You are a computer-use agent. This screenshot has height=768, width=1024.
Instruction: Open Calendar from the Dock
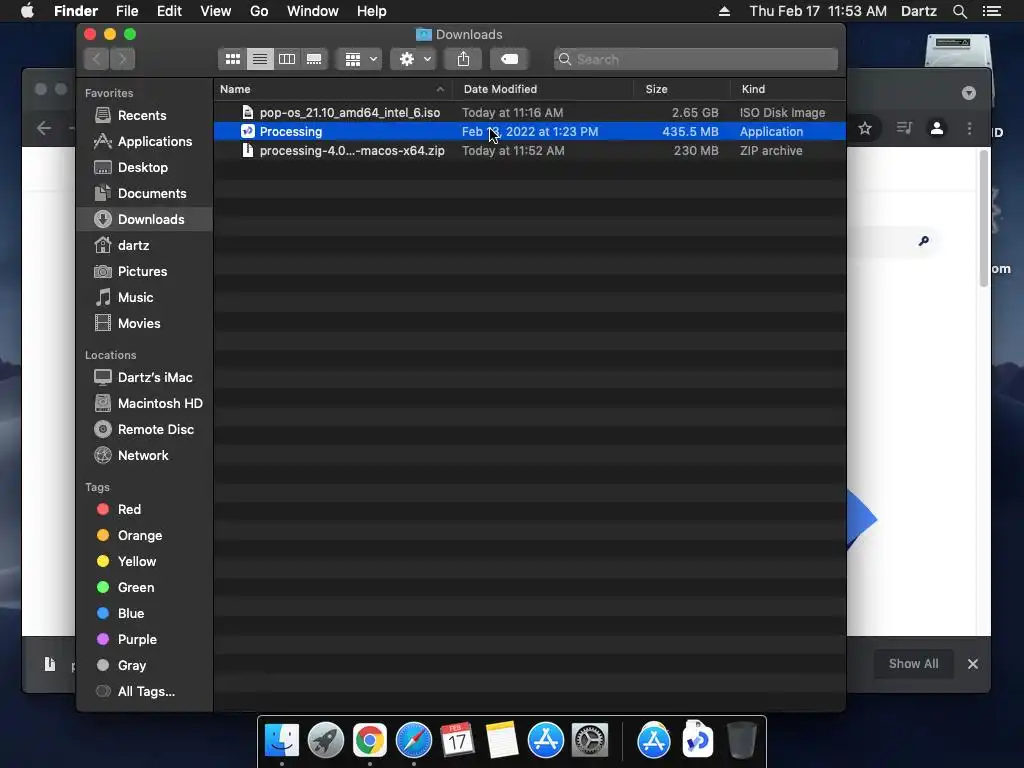tap(457, 741)
